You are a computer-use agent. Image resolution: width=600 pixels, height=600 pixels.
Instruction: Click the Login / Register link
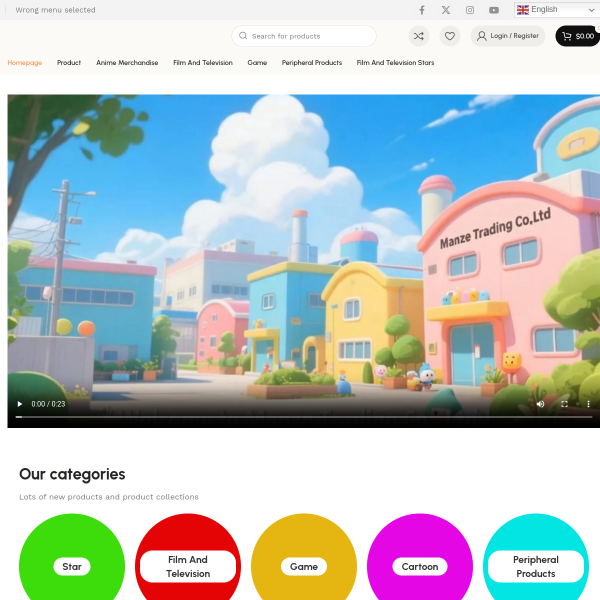click(508, 36)
